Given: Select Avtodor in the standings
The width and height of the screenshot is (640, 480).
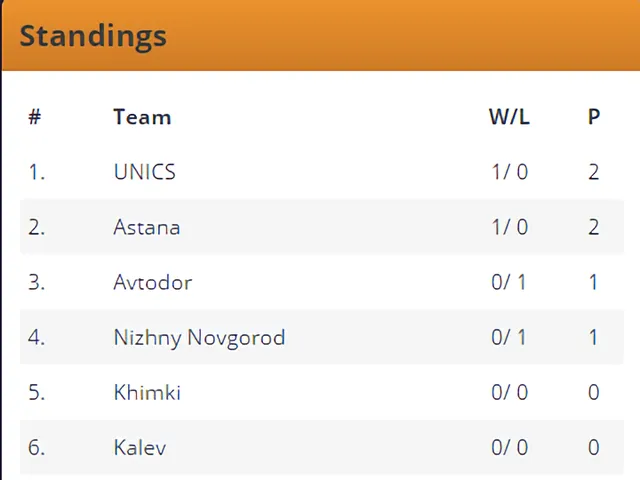Looking at the screenshot, I should click(152, 282).
